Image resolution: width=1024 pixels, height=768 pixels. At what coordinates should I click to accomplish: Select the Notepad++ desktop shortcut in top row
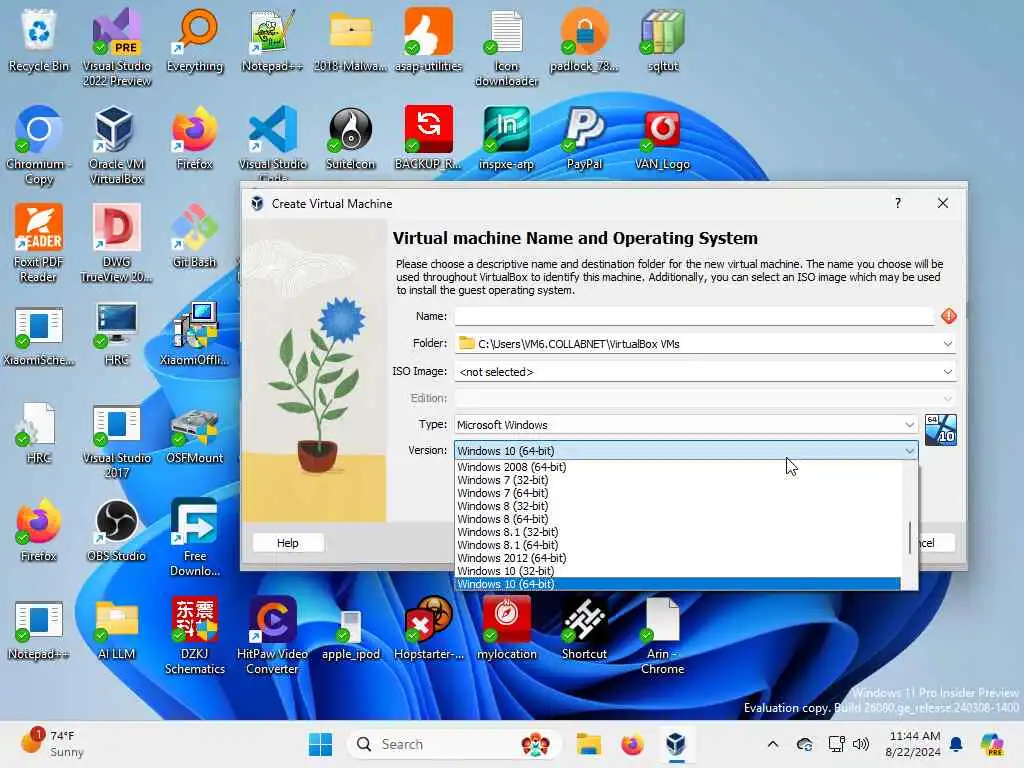[272, 40]
